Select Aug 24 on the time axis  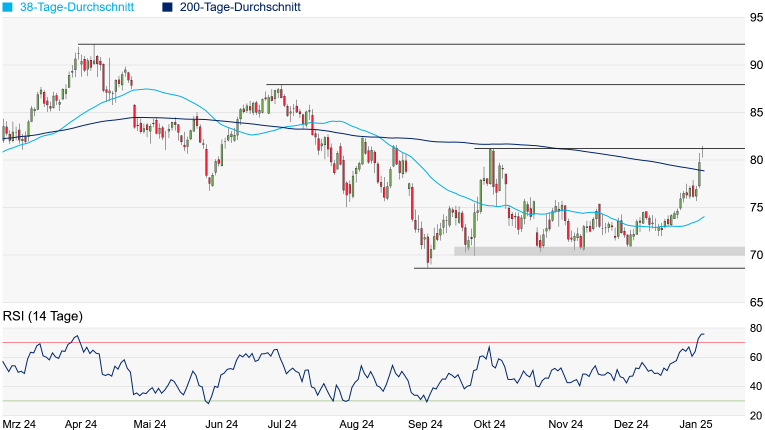pos(356,424)
